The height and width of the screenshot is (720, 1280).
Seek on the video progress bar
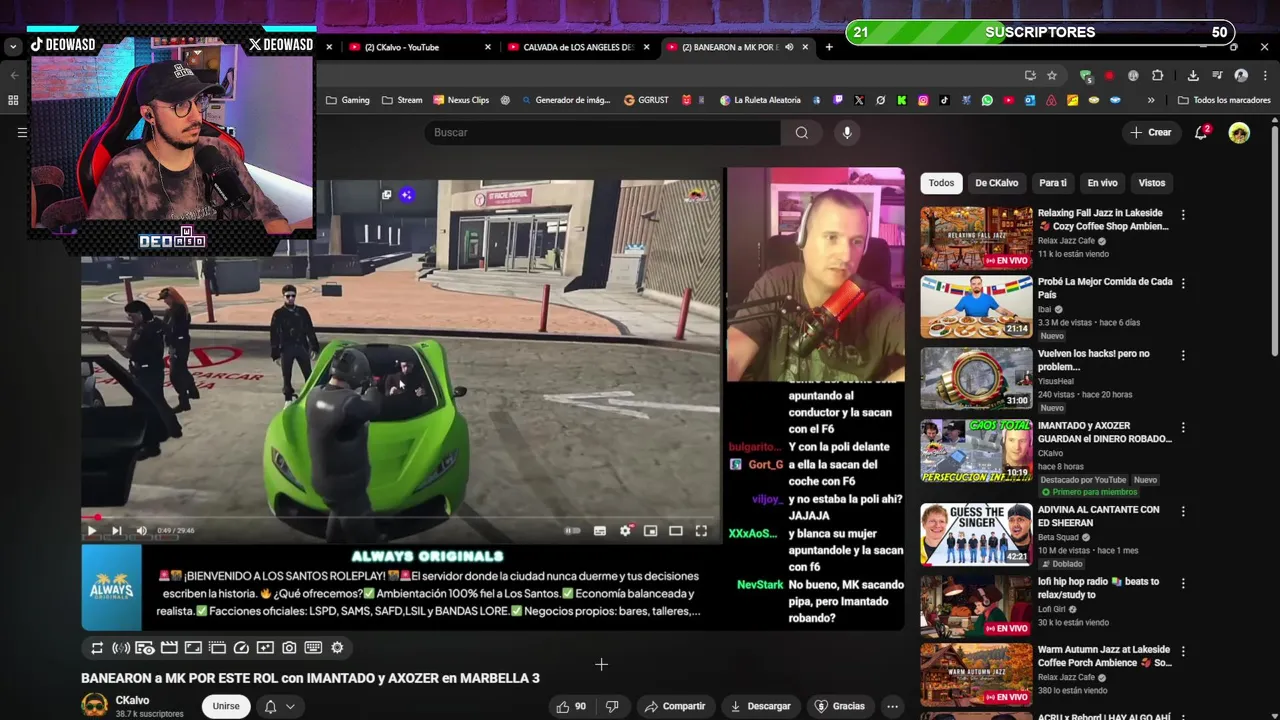pos(400,517)
